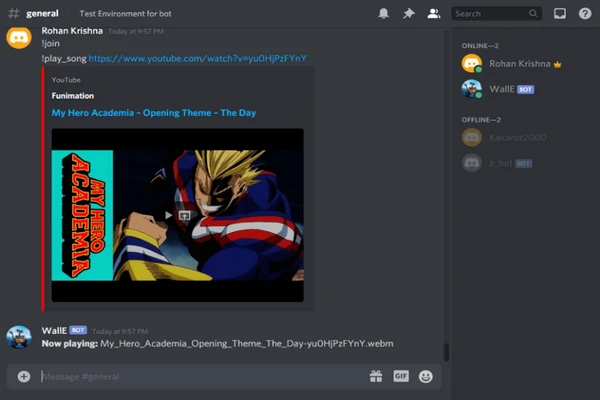The image size is (600, 400).
Task: Click Kakarot2000's avatar
Action: [x=471, y=137]
